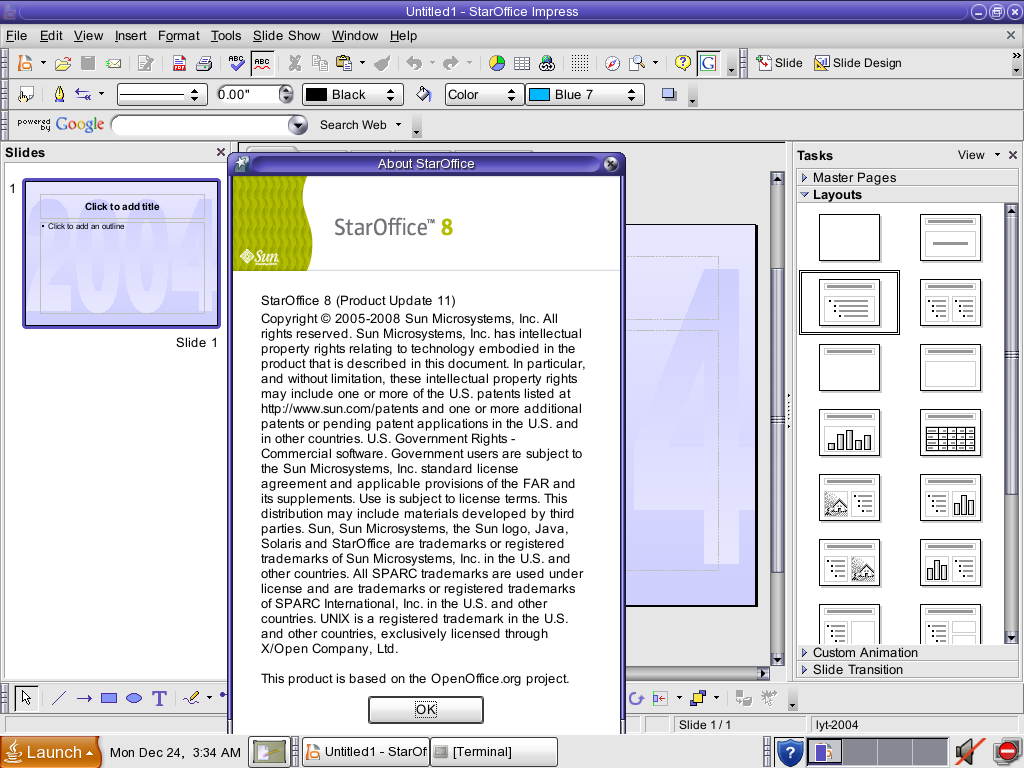Select the Text tool
This screenshot has height=768, width=1024.
coord(159,698)
